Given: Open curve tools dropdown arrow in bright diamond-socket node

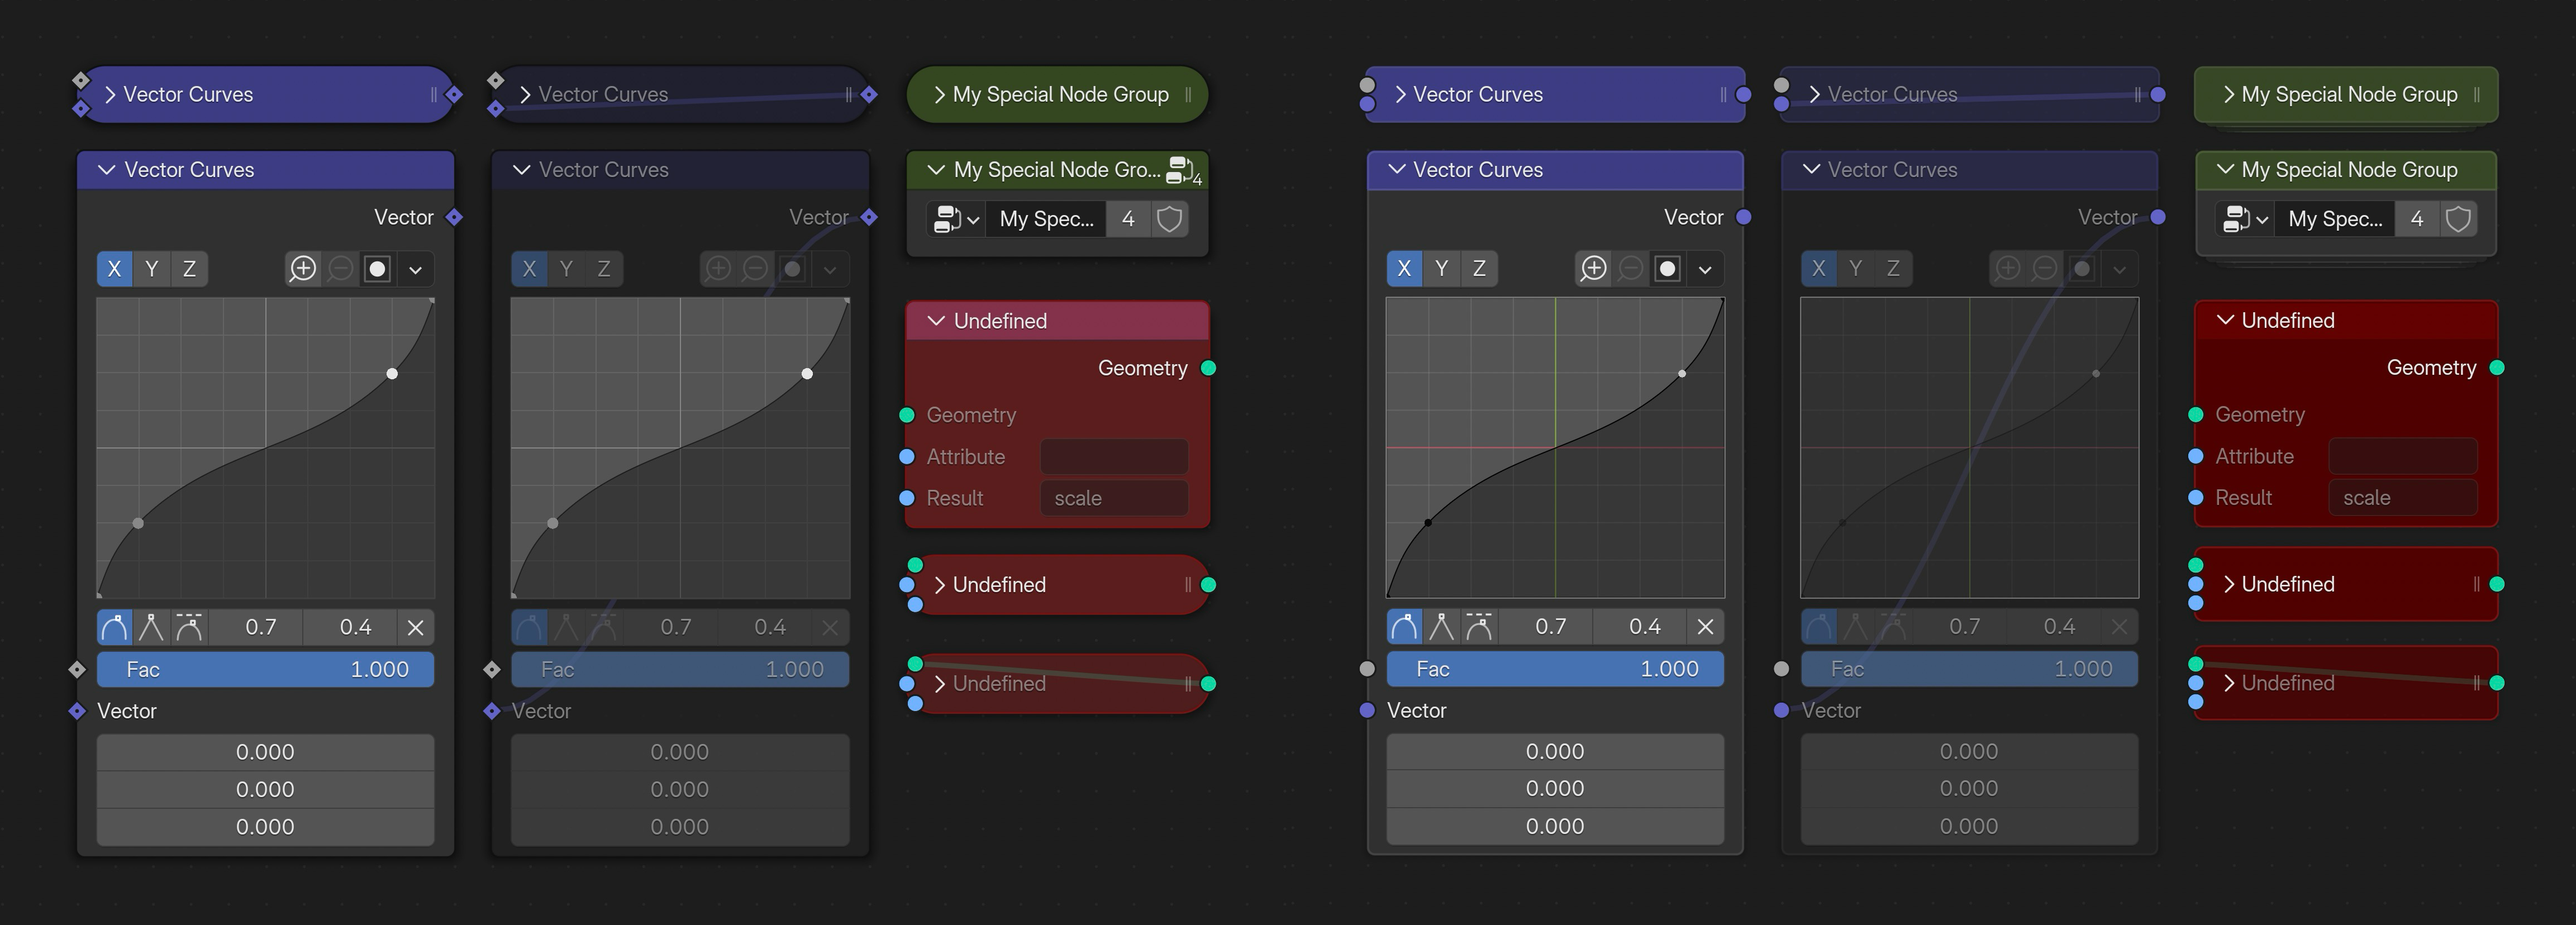Looking at the screenshot, I should 415,269.
